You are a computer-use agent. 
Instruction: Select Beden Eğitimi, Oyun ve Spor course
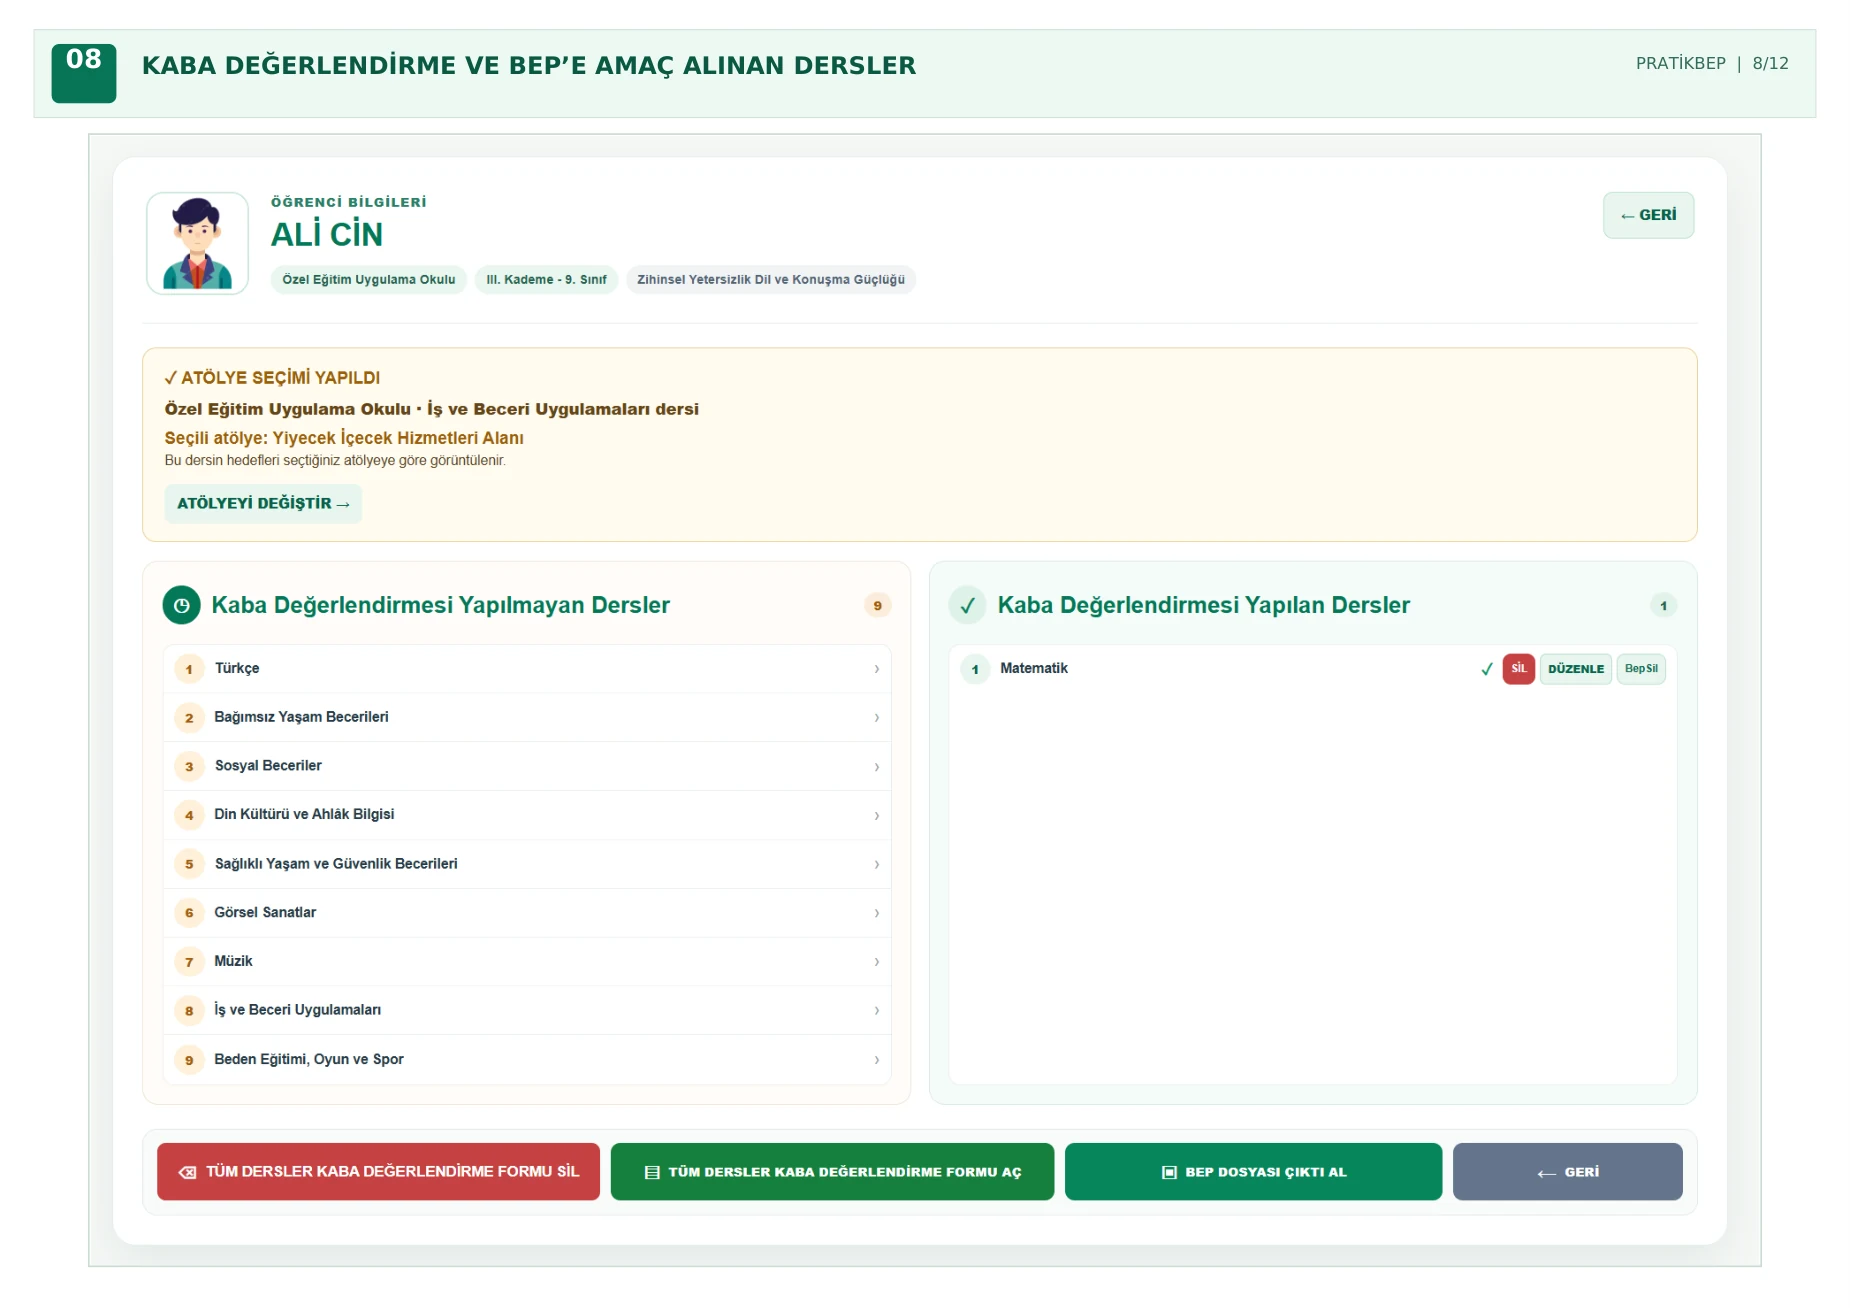point(527,1059)
